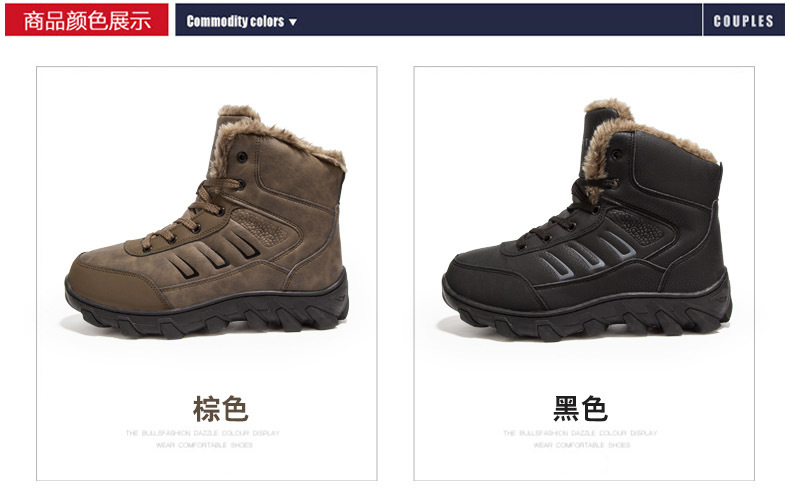Select the black boot product image
This screenshot has width=790, height=502.
[x=587, y=220]
